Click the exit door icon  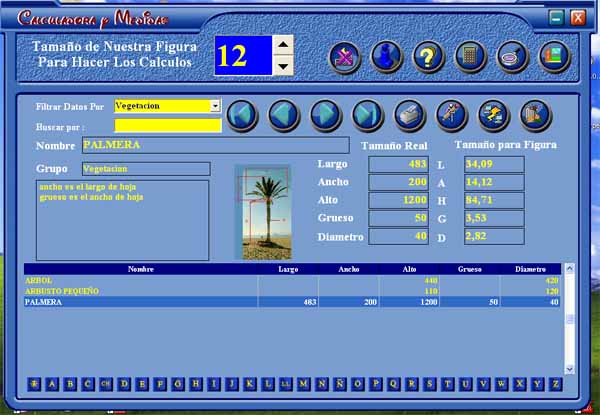(x=537, y=116)
